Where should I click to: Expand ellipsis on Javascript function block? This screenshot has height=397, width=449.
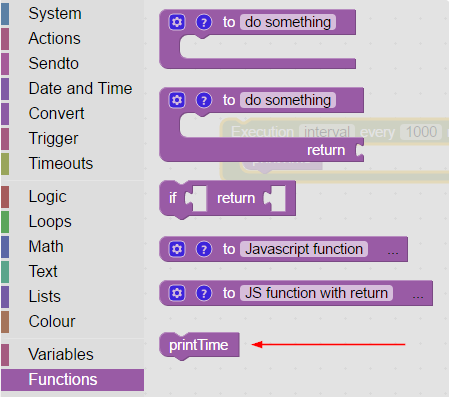click(393, 252)
